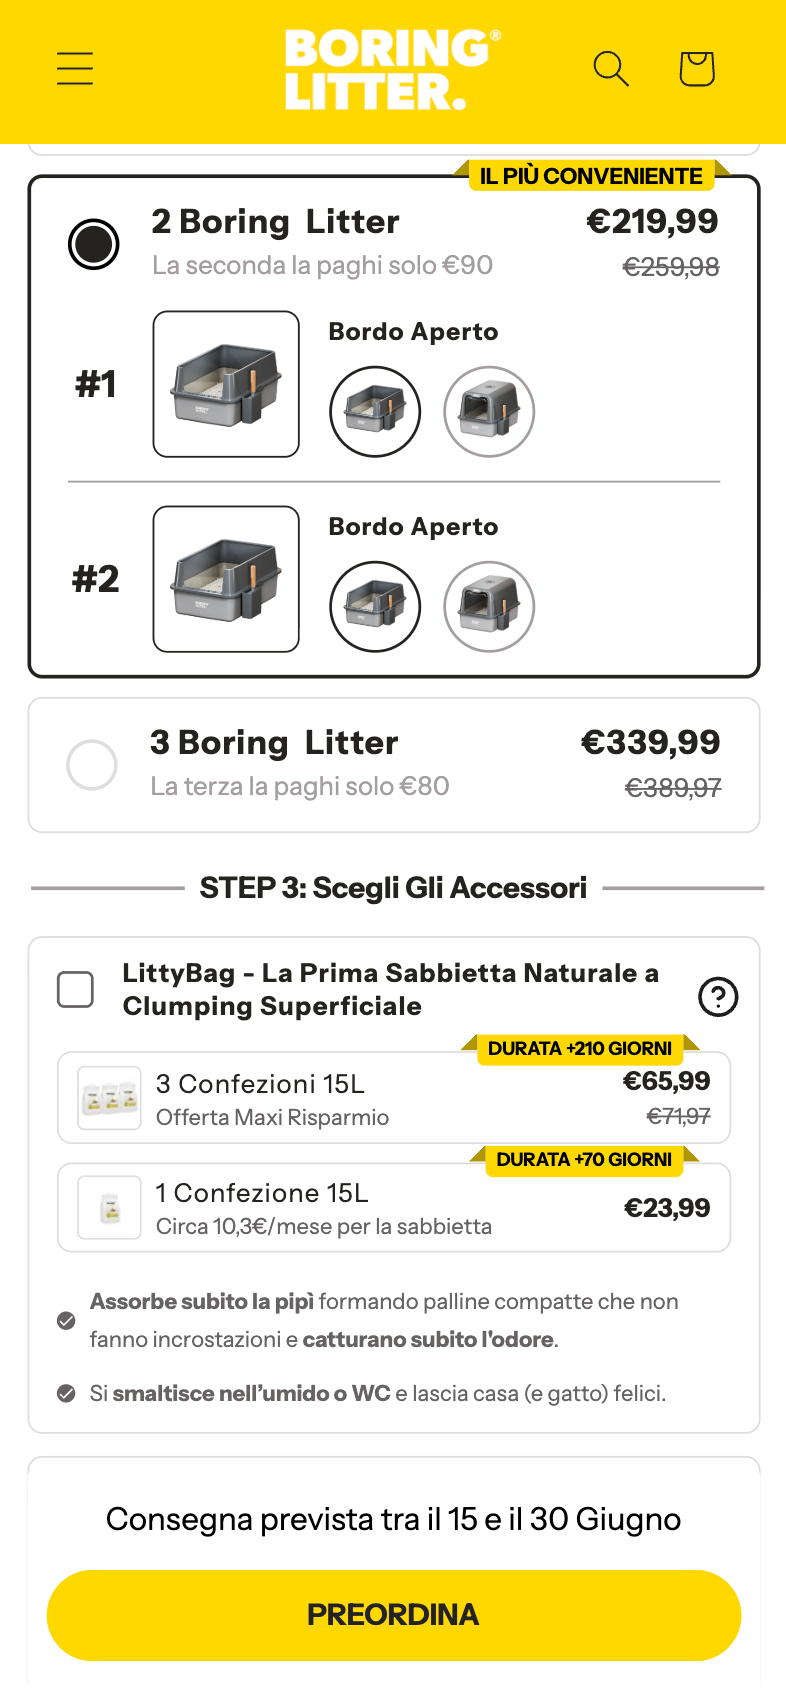The height and width of the screenshot is (1694, 786).
Task: Click the 3 Confezioni package thumbnail image
Action: (x=110, y=1098)
